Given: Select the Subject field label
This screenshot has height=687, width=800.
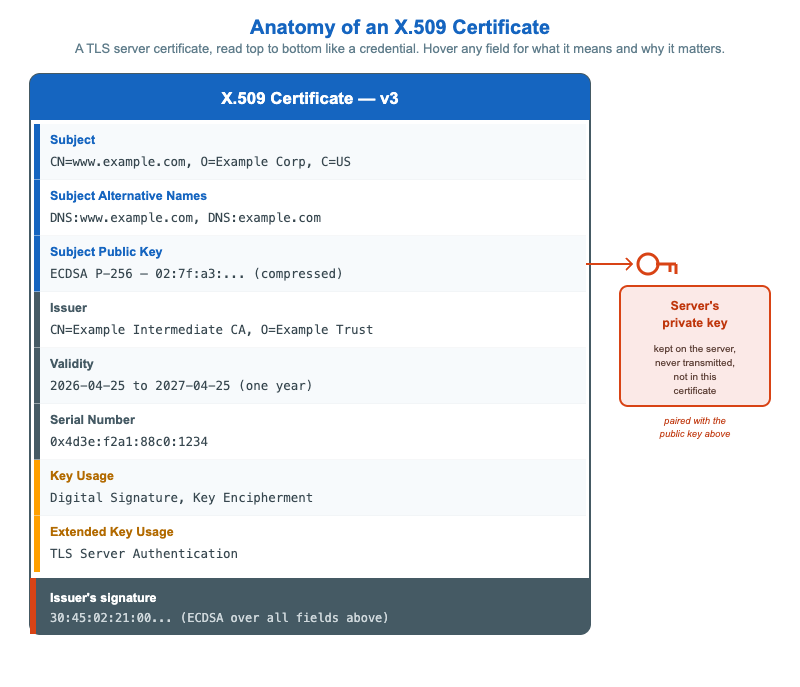Looking at the screenshot, I should tap(72, 140).
